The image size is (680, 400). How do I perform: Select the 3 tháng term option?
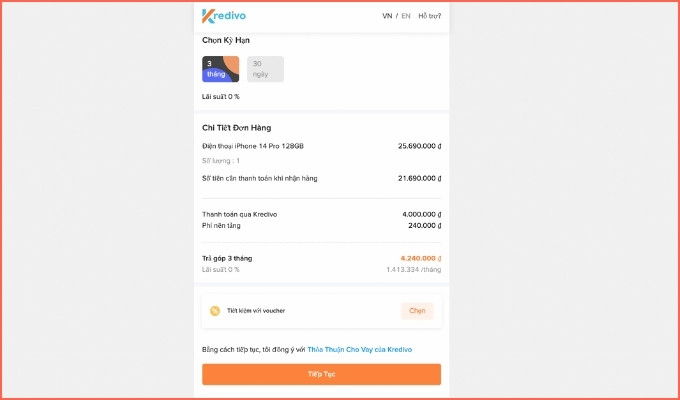(220, 69)
